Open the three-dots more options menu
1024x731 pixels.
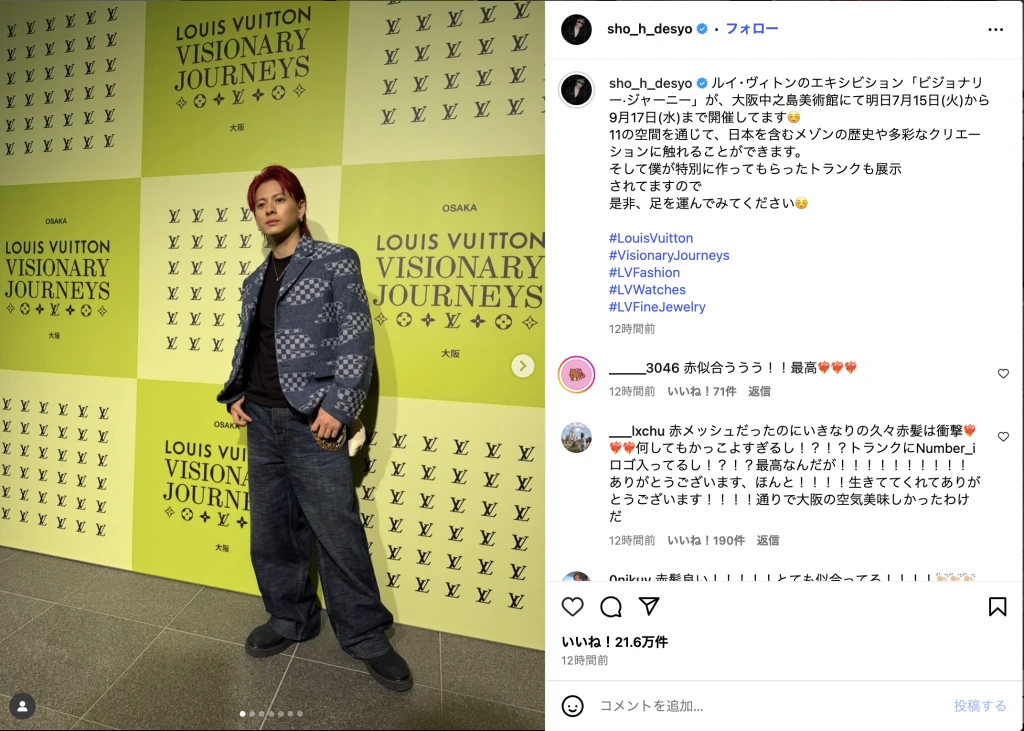pos(995,29)
